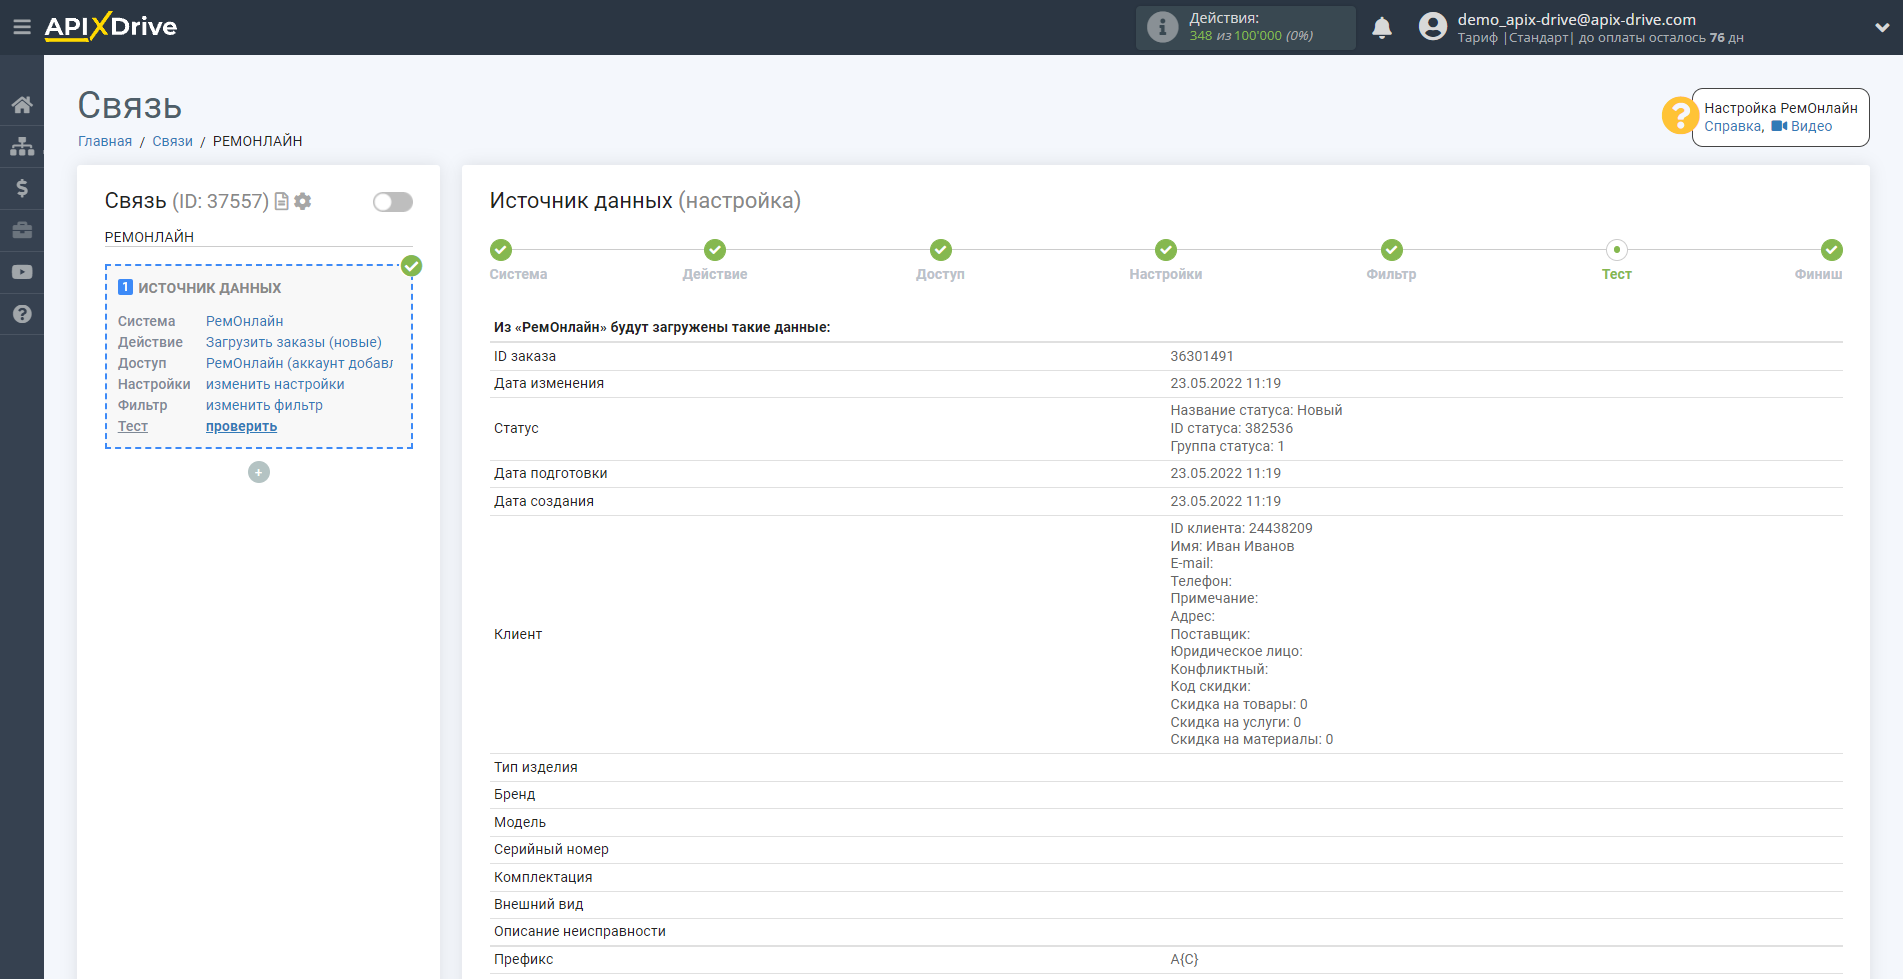
Task: Add a new block with plus button
Action: 259,472
